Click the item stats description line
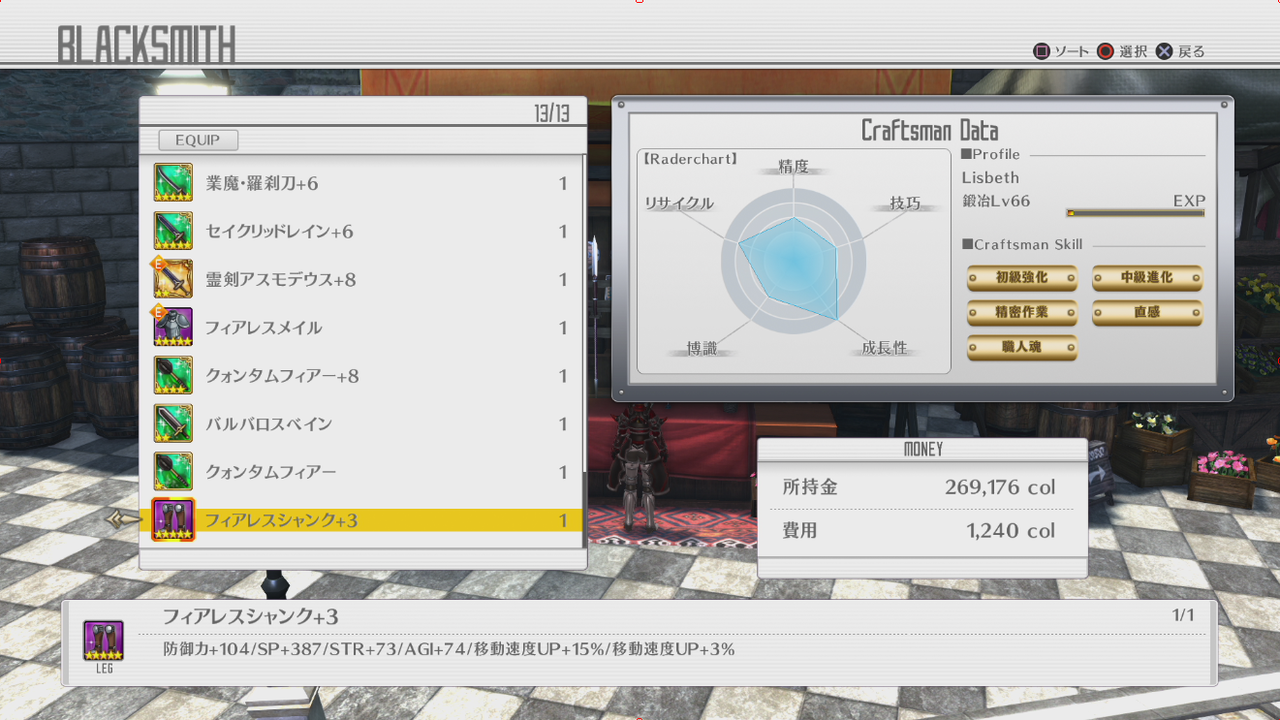The height and width of the screenshot is (720, 1280). click(449, 650)
